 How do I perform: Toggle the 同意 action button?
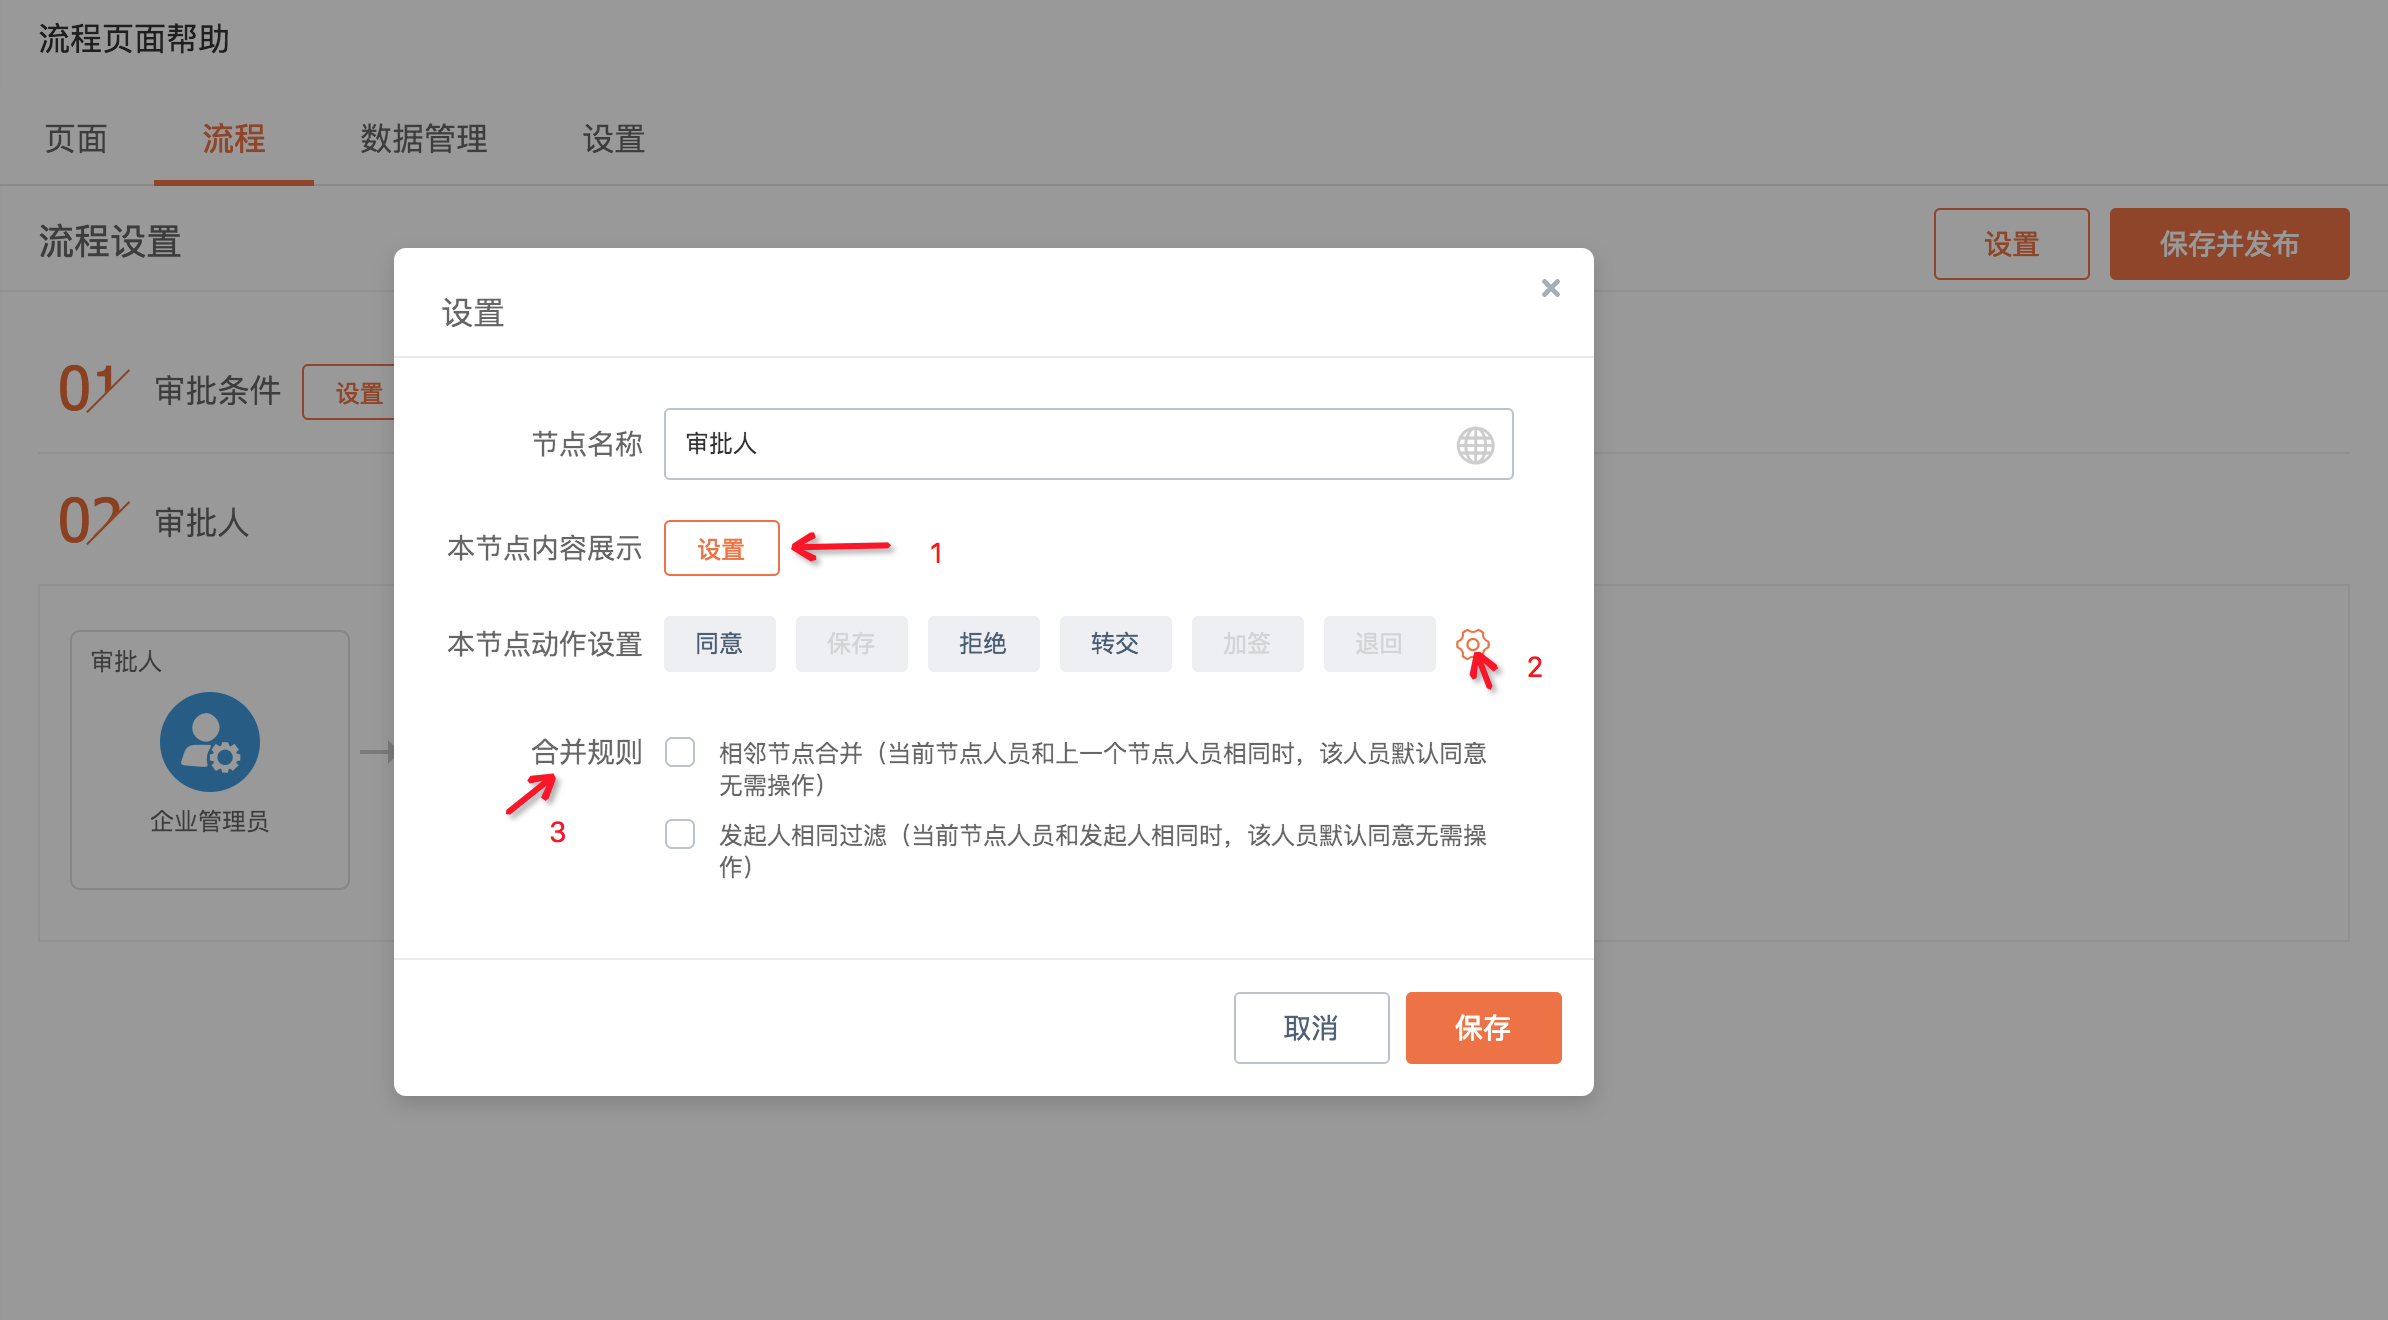719,644
